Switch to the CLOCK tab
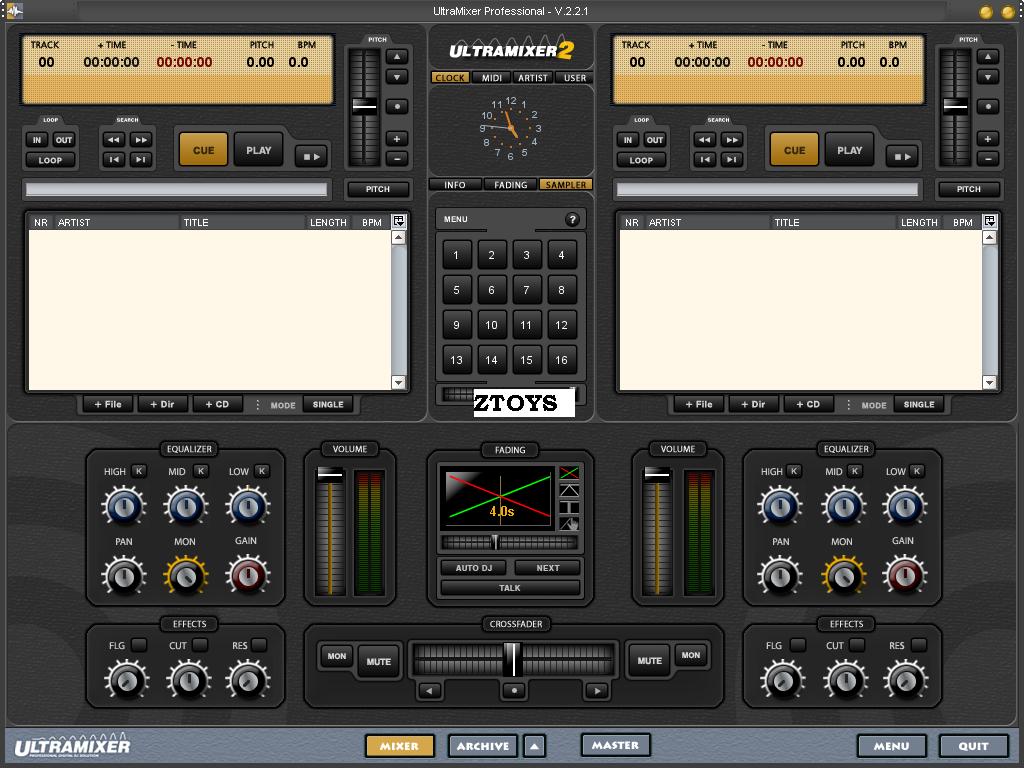 coord(450,78)
